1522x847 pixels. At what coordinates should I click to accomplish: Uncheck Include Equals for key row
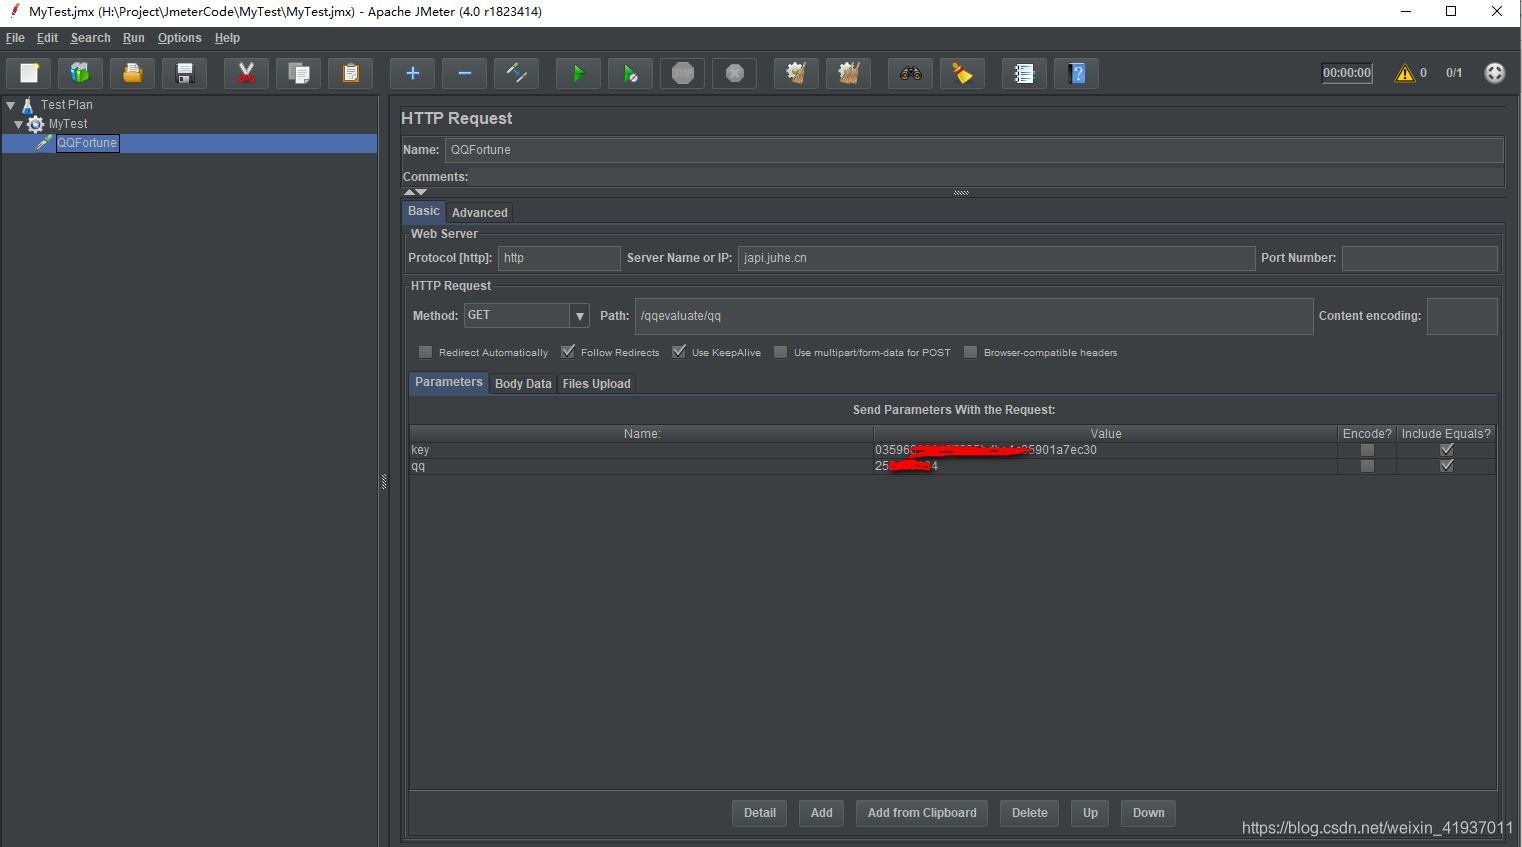[x=1446, y=450]
